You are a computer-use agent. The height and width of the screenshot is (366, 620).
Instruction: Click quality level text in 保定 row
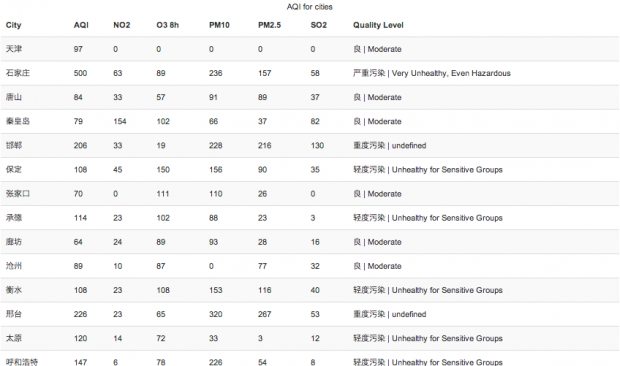tap(428, 170)
